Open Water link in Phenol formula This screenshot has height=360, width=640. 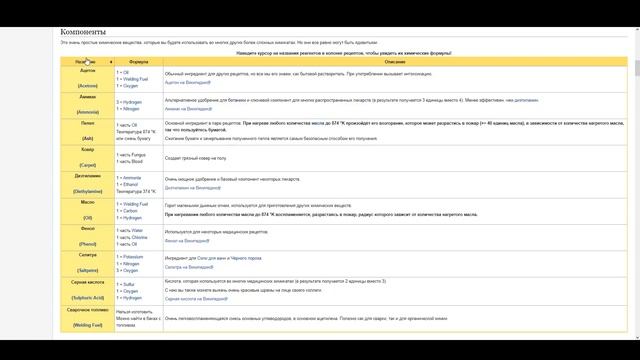coord(137,231)
